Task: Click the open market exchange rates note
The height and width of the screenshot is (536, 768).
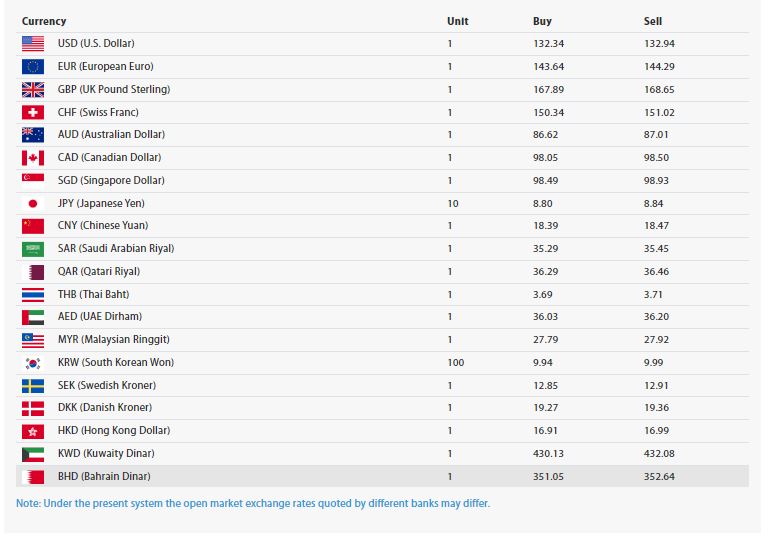Action: [x=253, y=503]
